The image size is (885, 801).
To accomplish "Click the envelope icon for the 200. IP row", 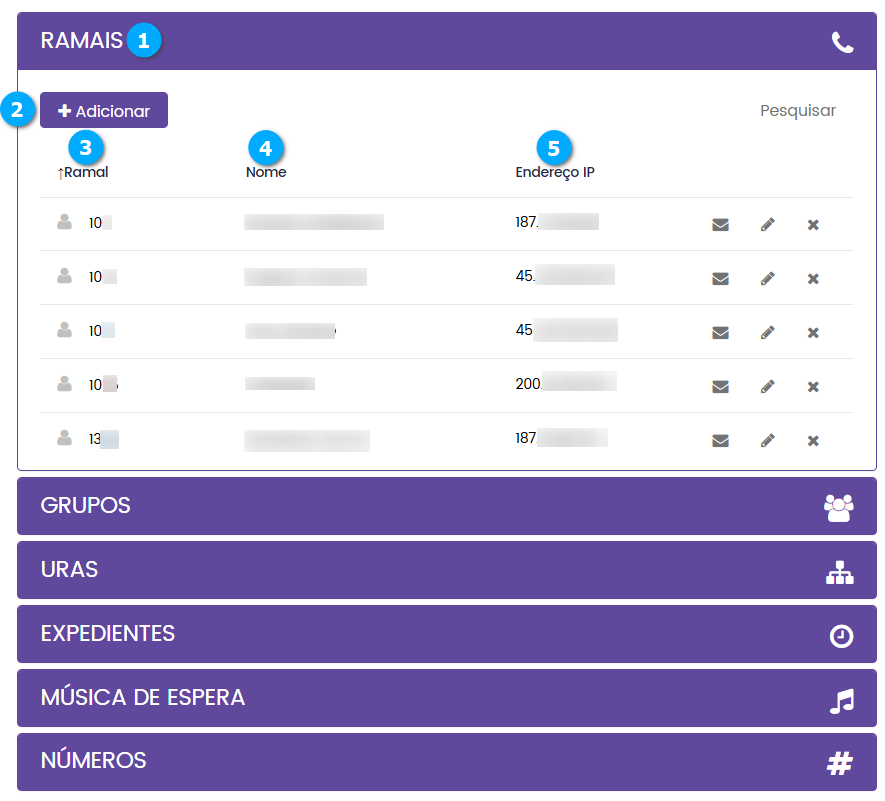I will tap(720, 386).
